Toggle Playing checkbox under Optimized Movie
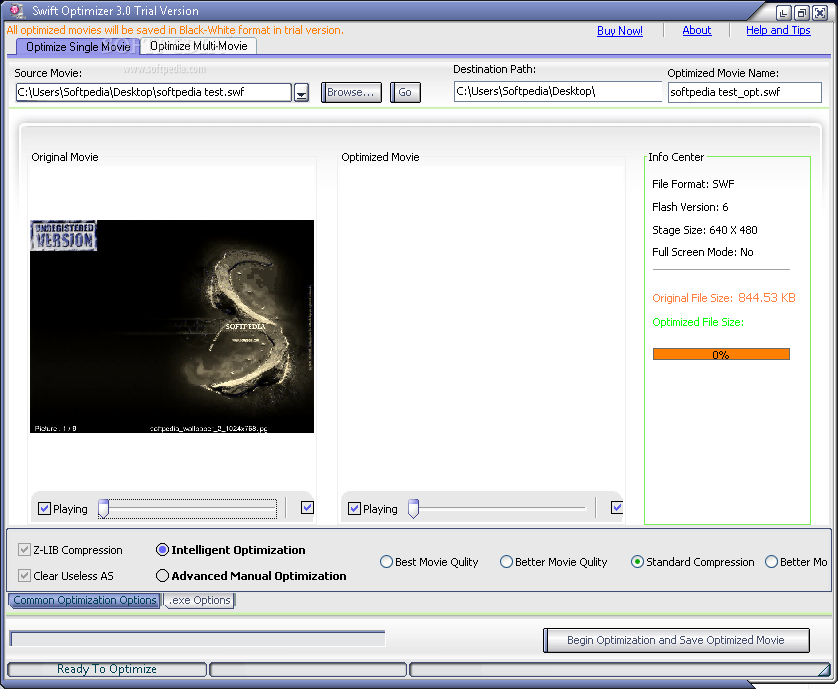 coord(354,508)
